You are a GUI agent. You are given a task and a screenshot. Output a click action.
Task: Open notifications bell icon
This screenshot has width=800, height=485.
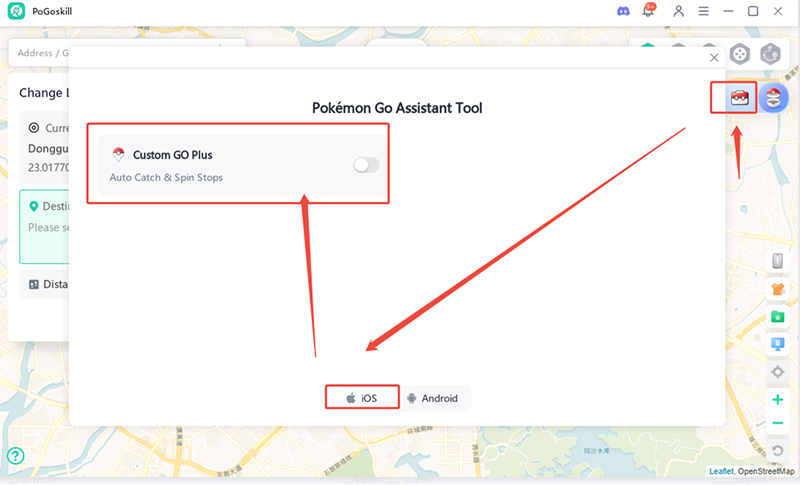[x=648, y=11]
